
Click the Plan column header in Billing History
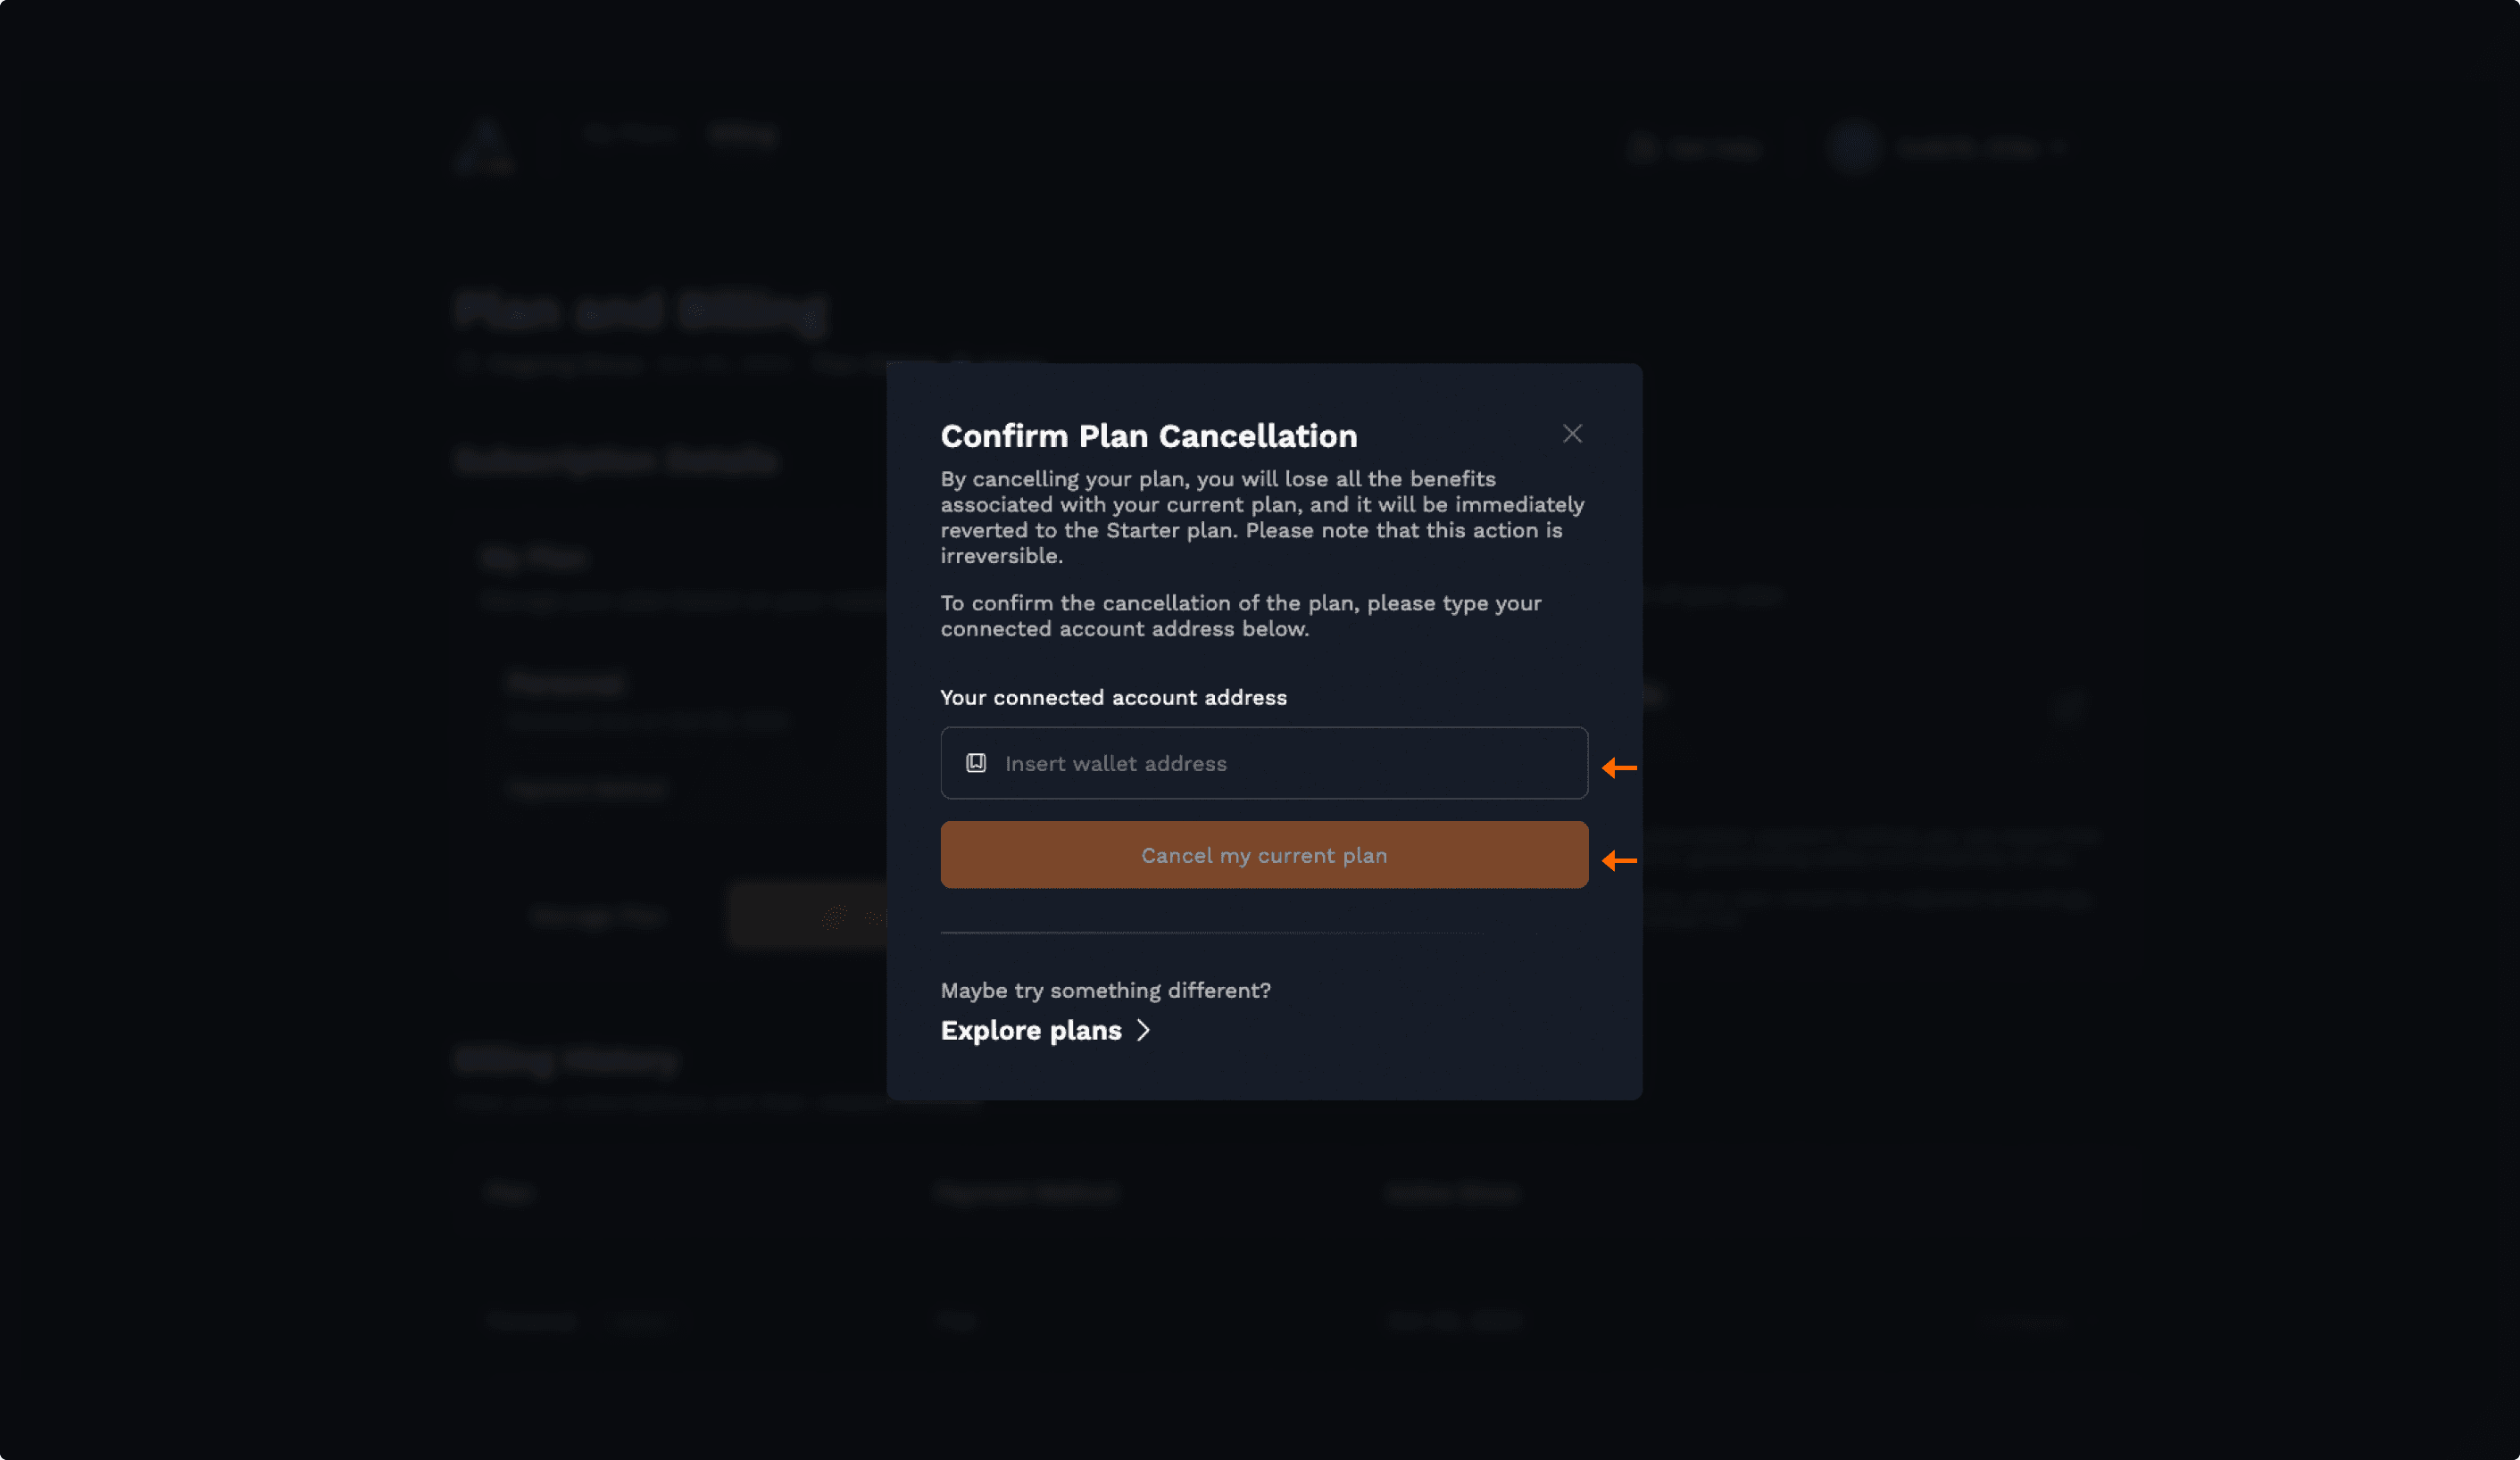[508, 1192]
